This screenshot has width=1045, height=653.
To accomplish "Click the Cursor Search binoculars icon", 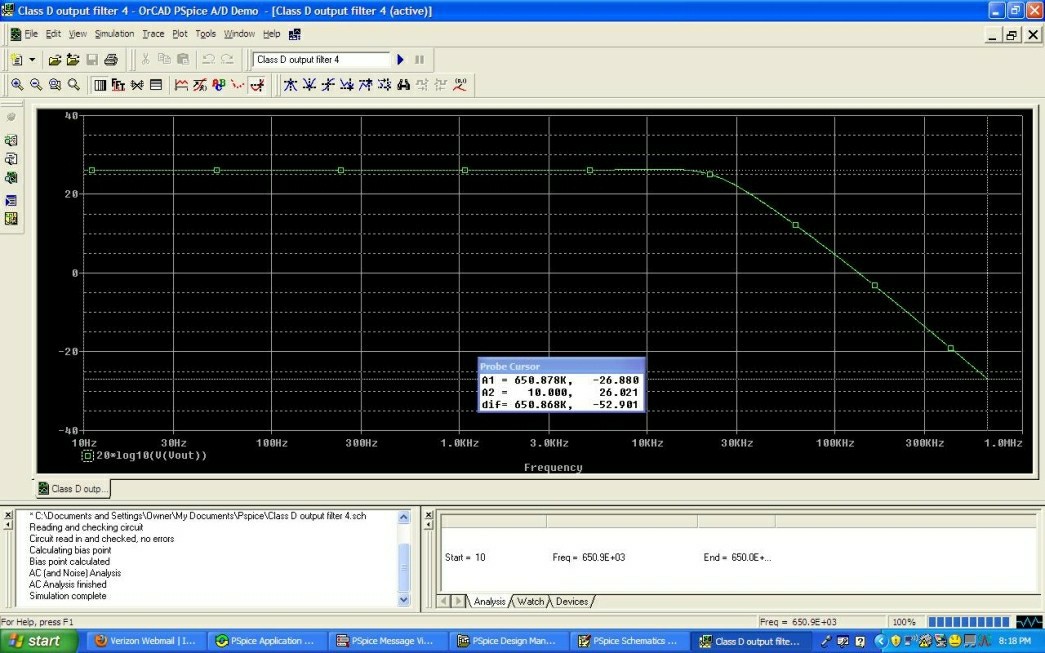I will coord(403,85).
